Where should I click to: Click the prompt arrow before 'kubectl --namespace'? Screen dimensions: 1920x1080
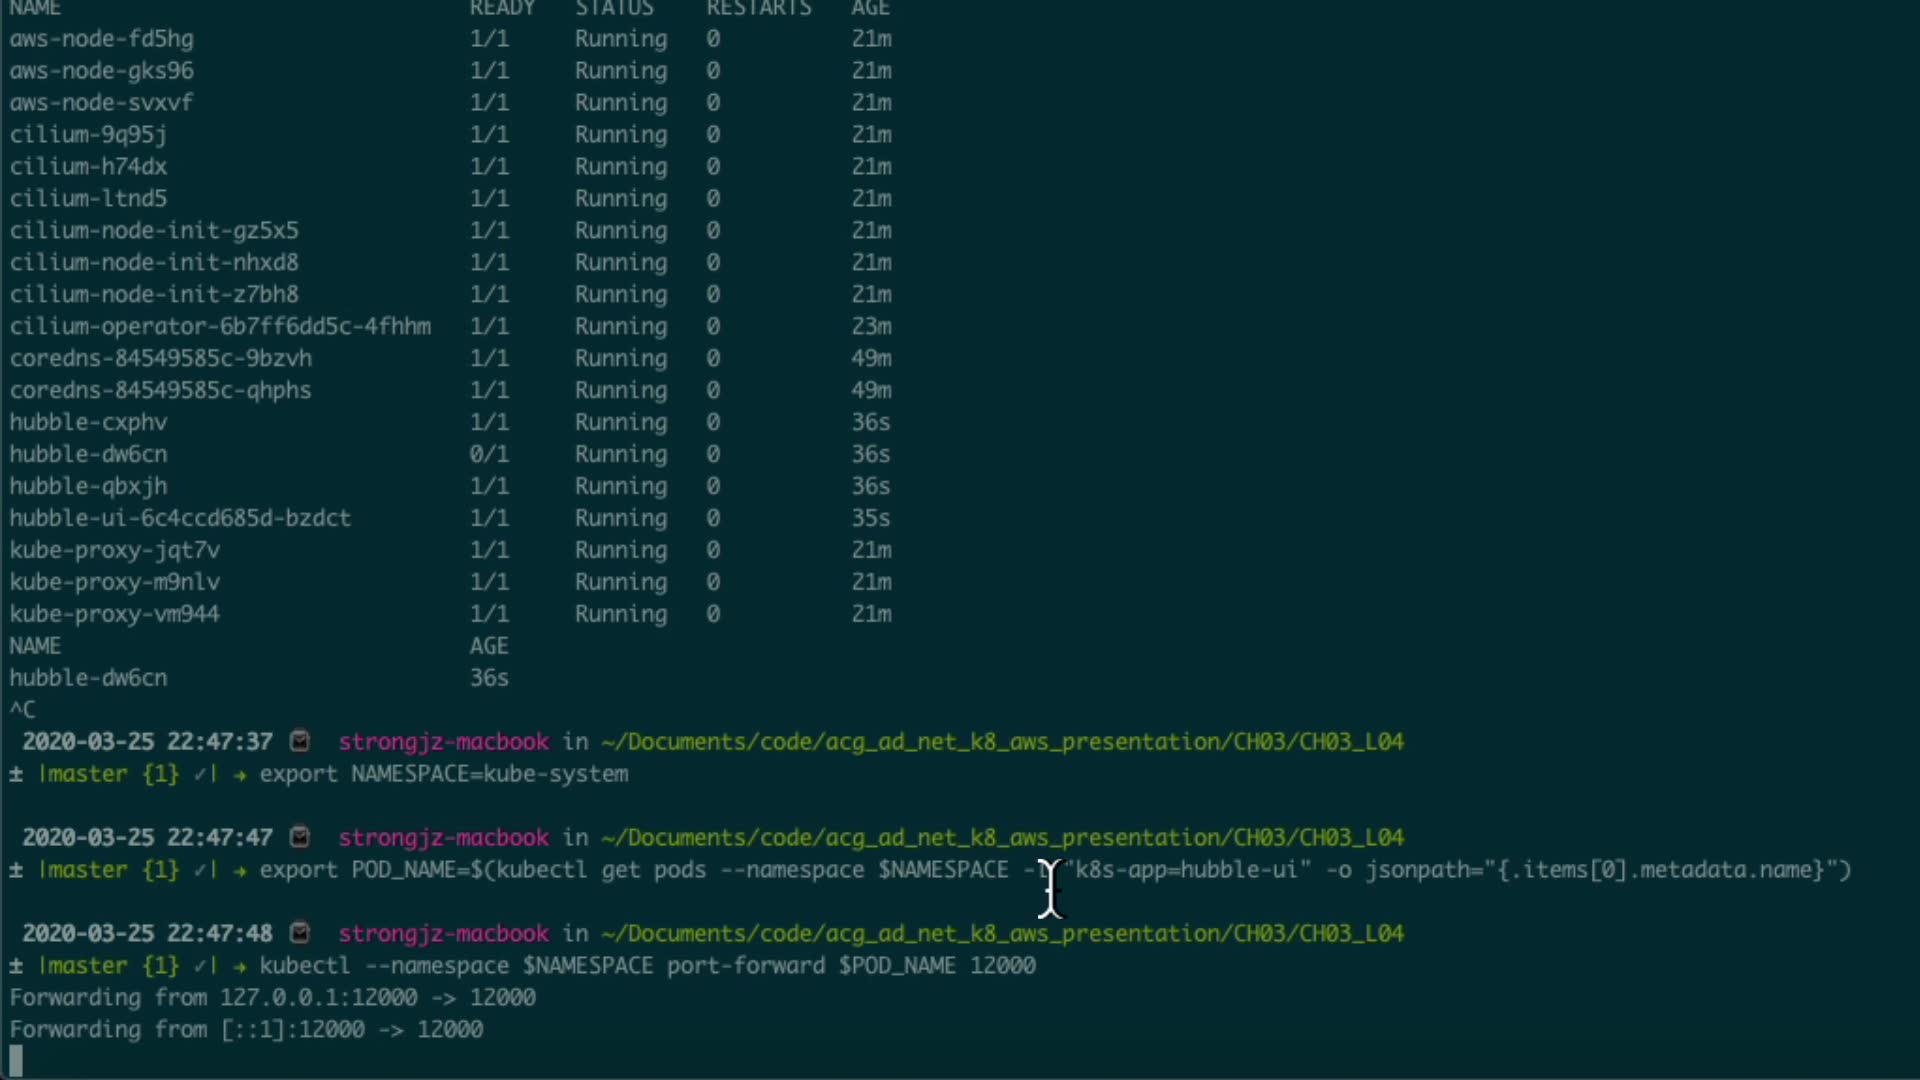tap(240, 966)
